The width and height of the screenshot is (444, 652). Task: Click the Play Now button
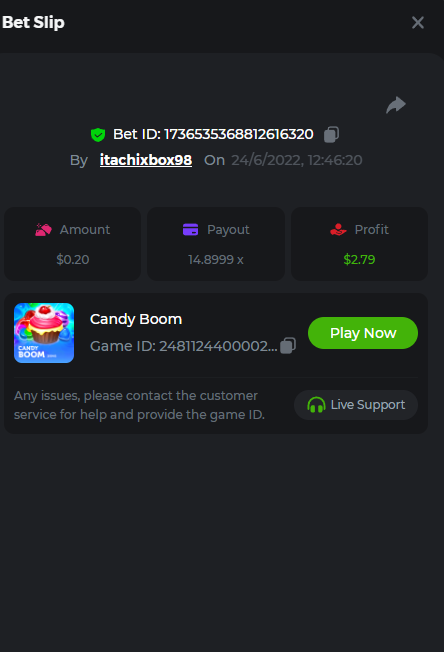tap(363, 333)
